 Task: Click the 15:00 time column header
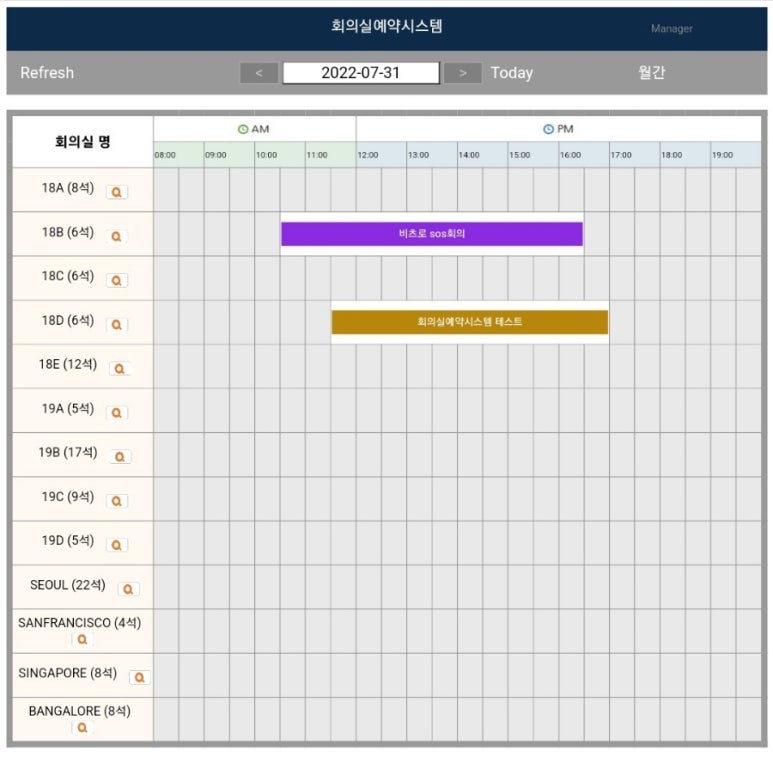click(x=533, y=155)
